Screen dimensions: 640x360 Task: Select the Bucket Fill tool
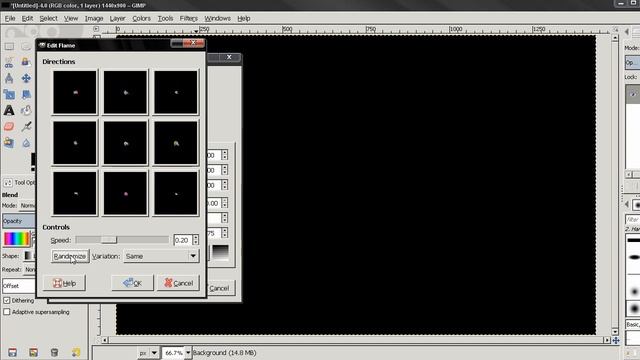(x=26, y=111)
